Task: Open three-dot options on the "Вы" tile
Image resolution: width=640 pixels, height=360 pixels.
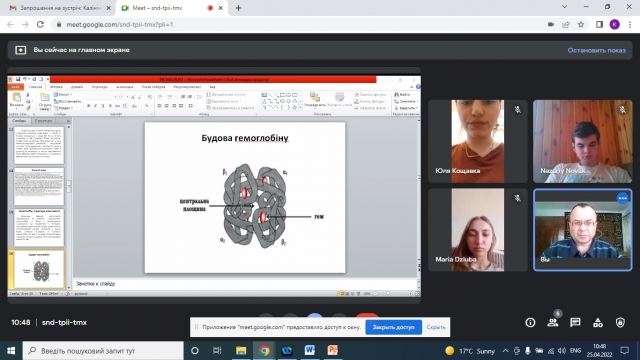Action: pos(622,198)
